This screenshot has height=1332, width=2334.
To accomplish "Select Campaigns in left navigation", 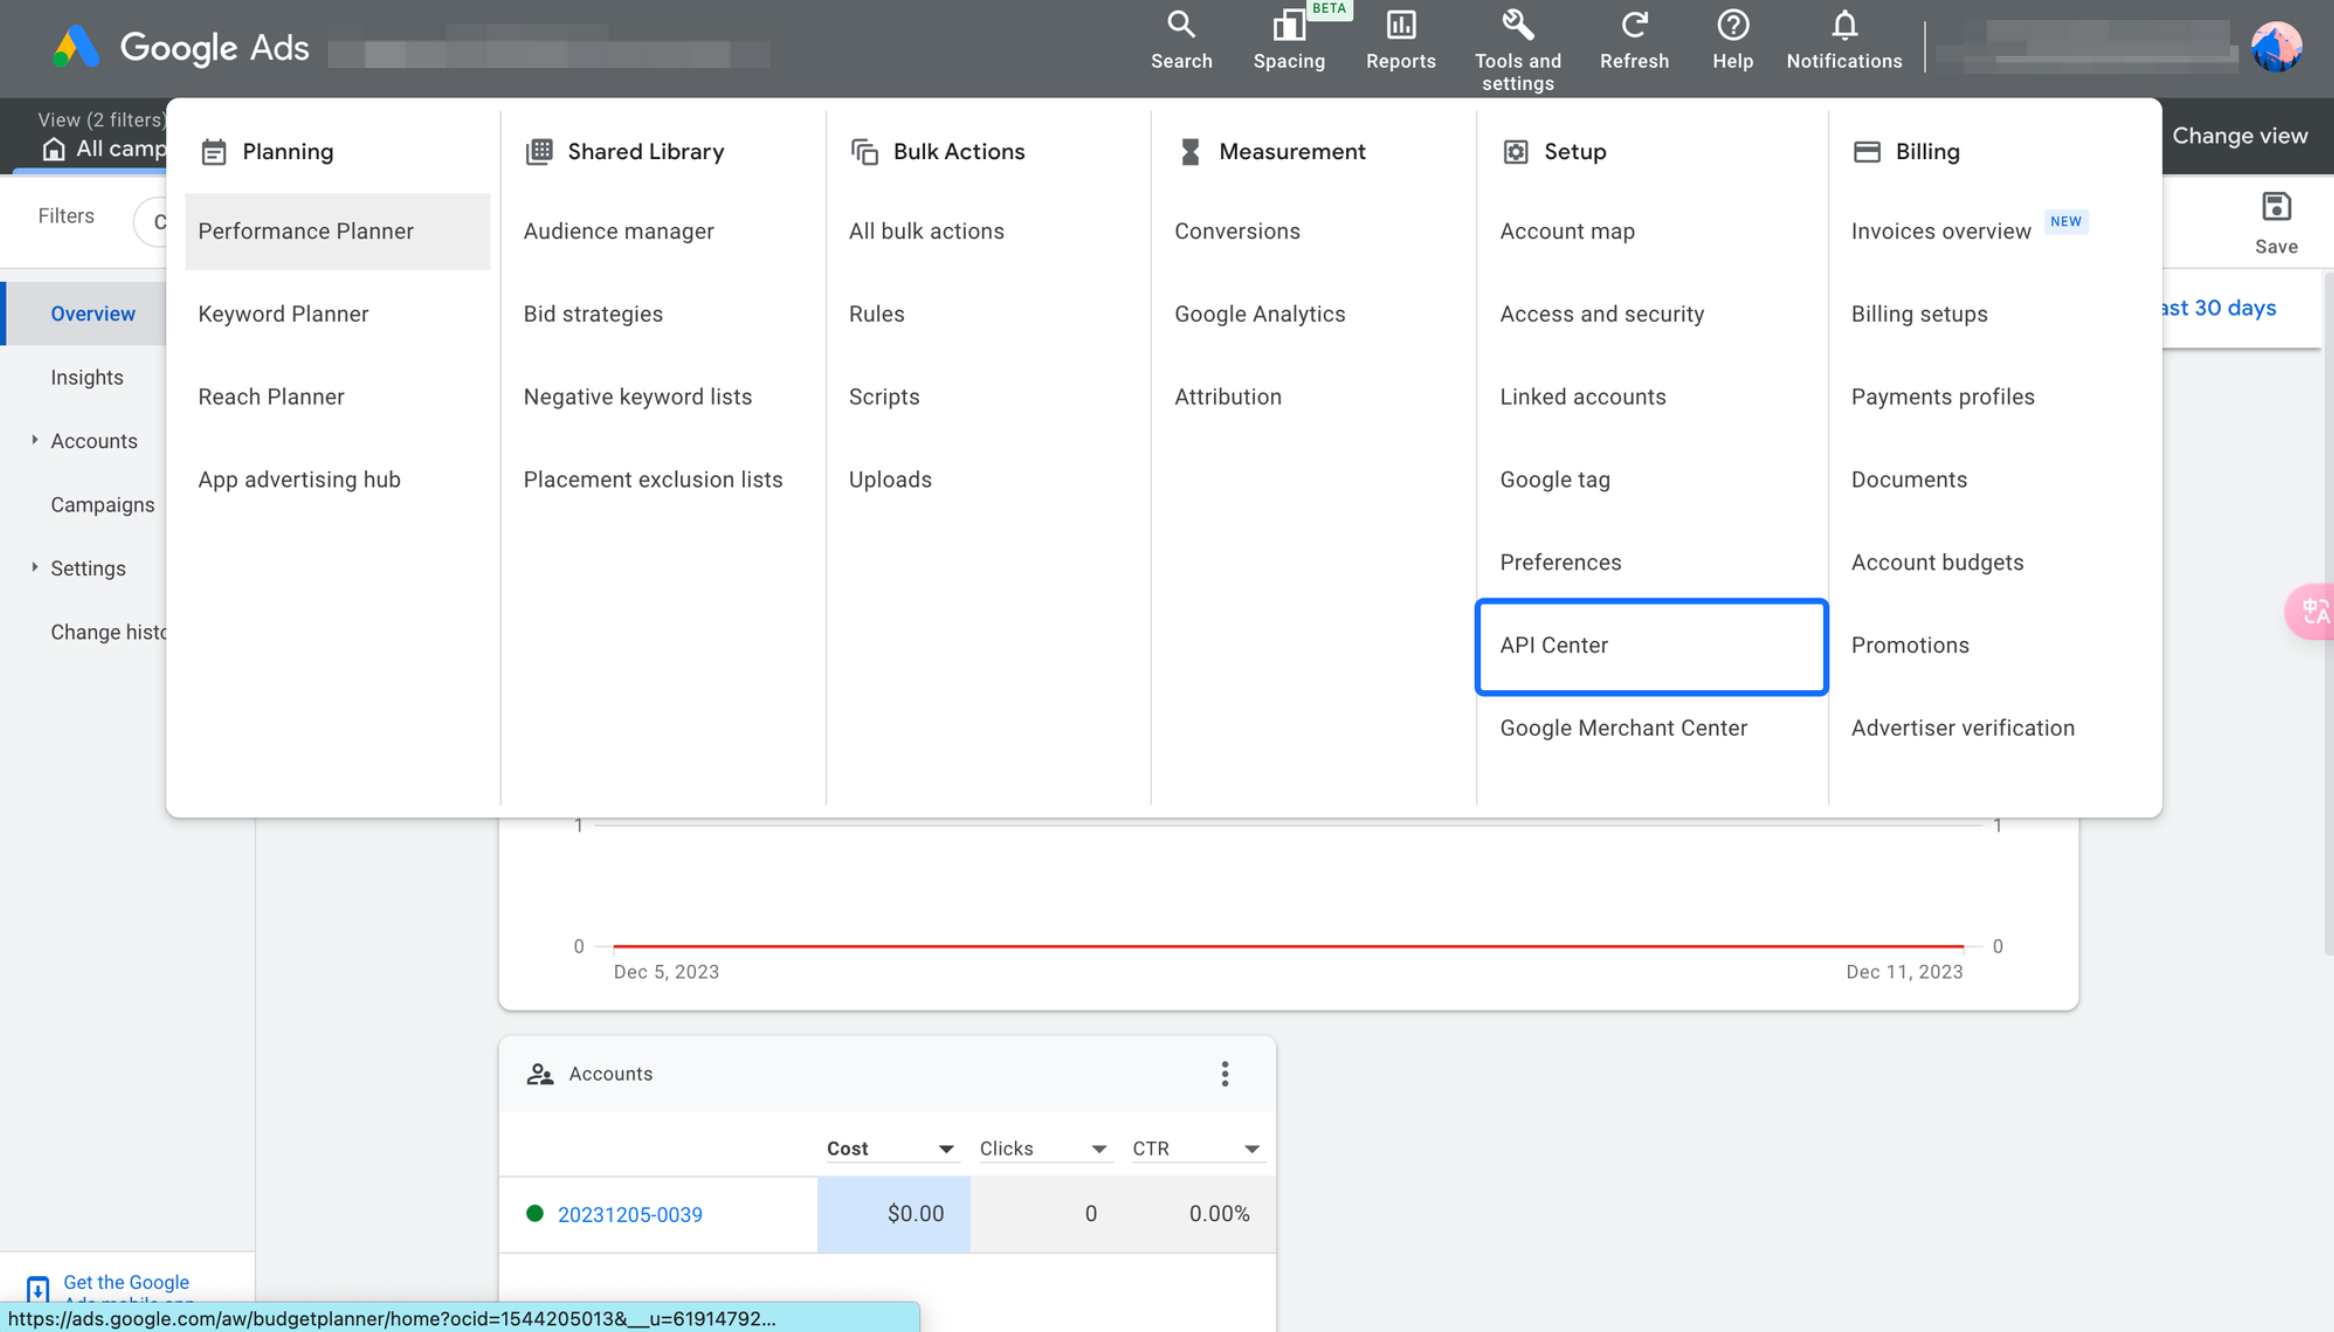I will coord(103,505).
